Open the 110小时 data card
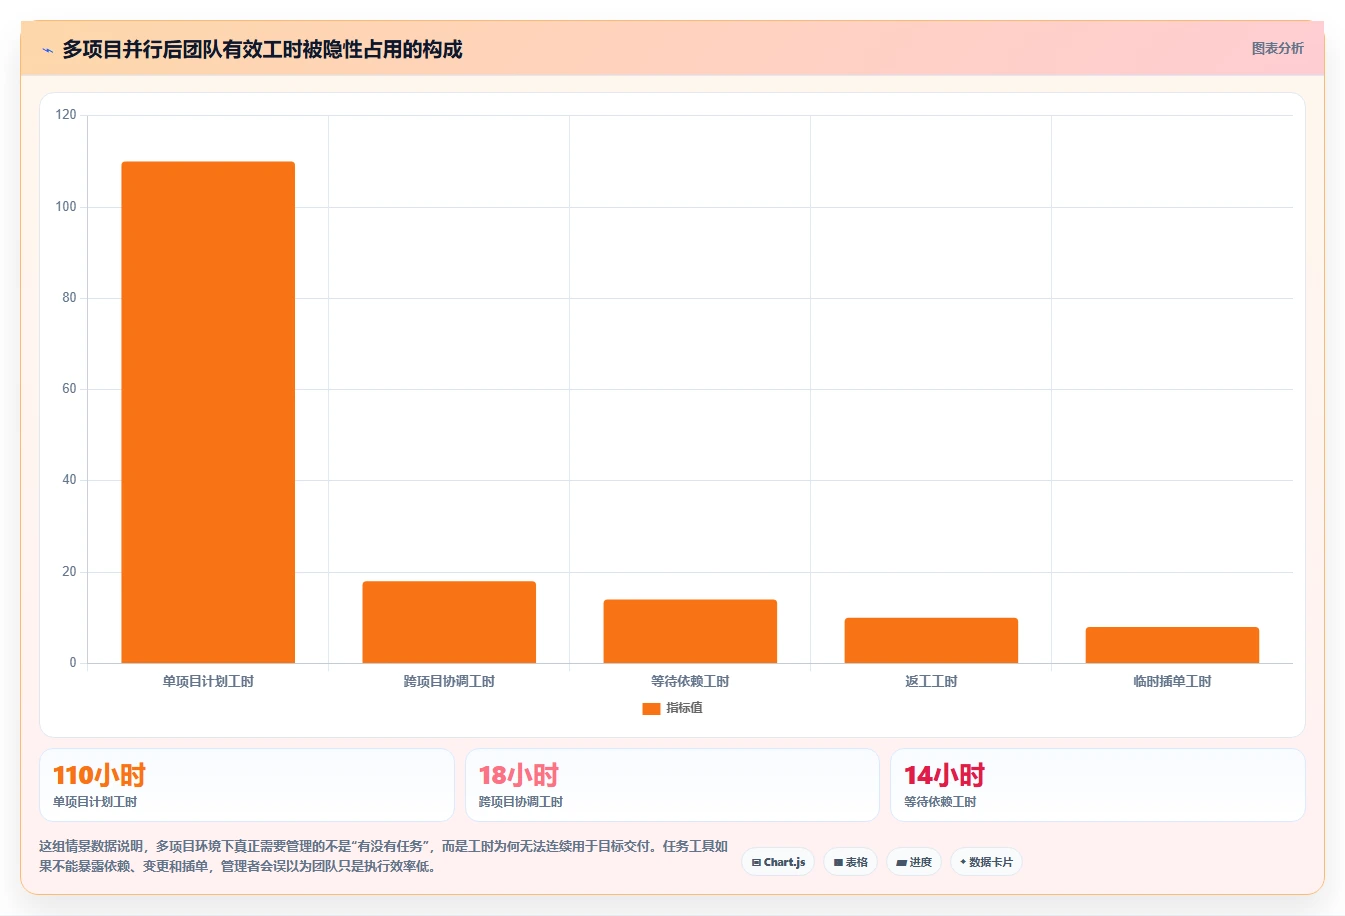The image size is (1345, 916). [x=247, y=785]
